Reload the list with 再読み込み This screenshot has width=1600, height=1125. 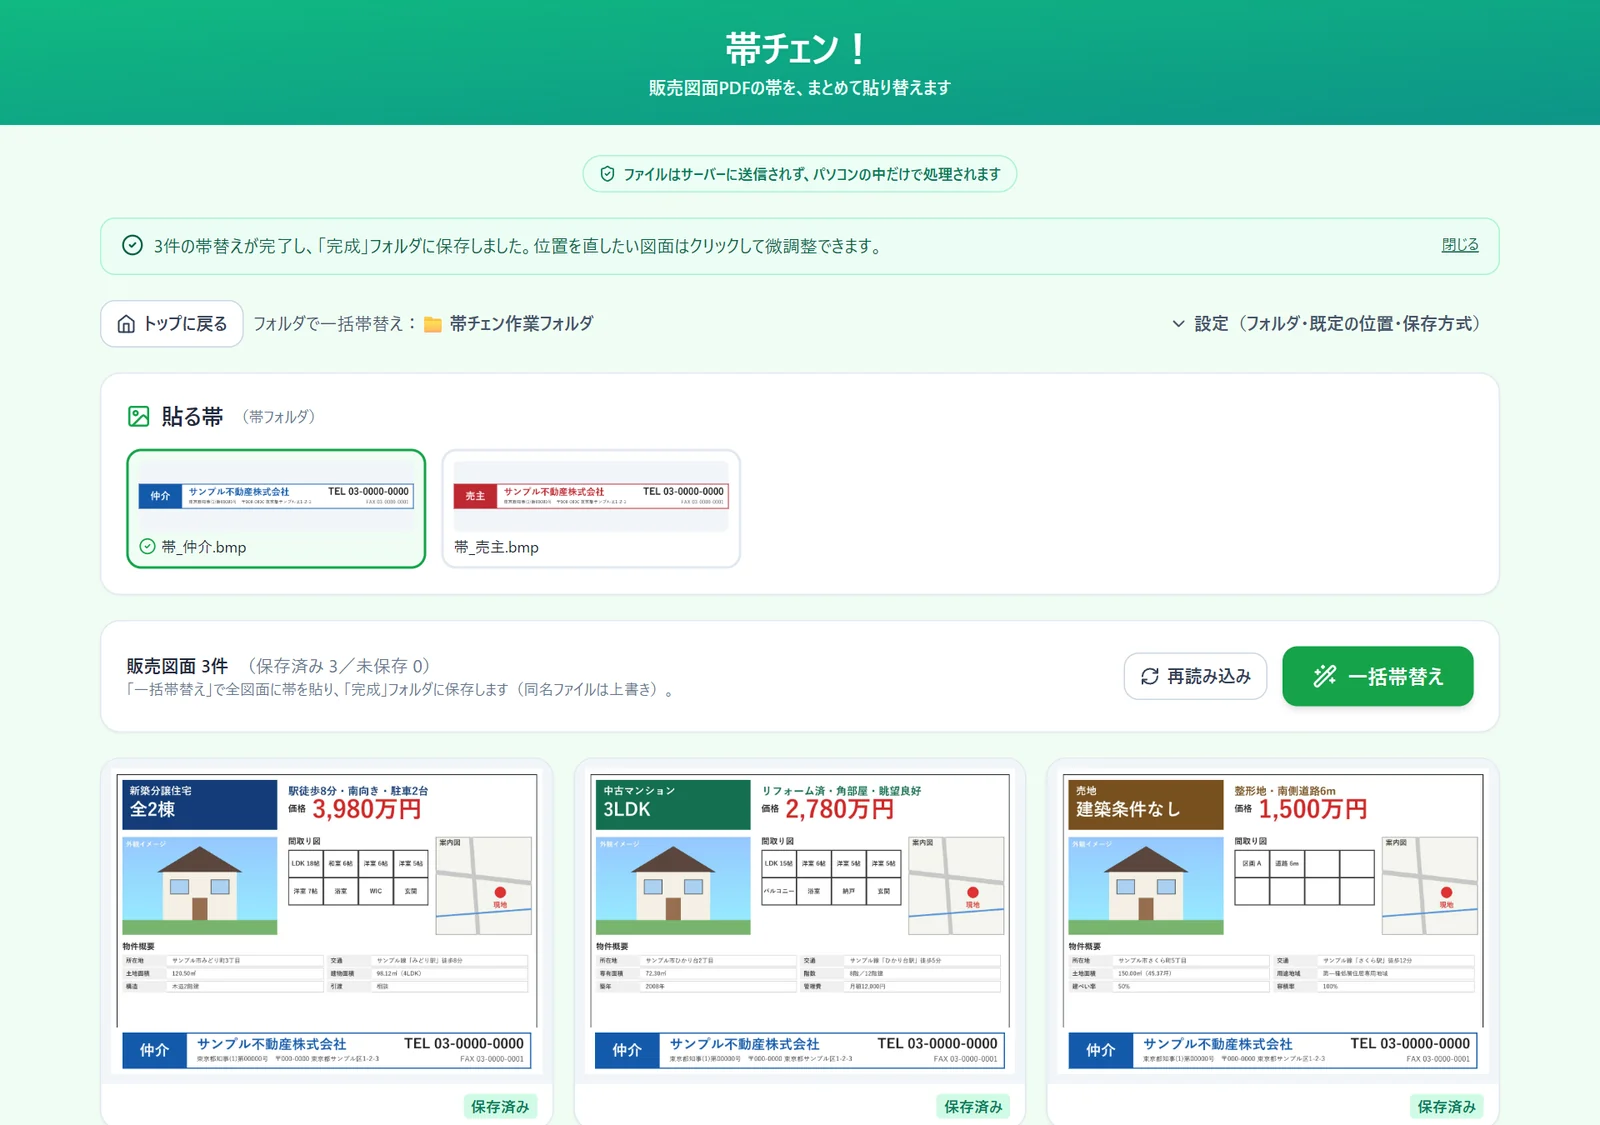(x=1195, y=677)
